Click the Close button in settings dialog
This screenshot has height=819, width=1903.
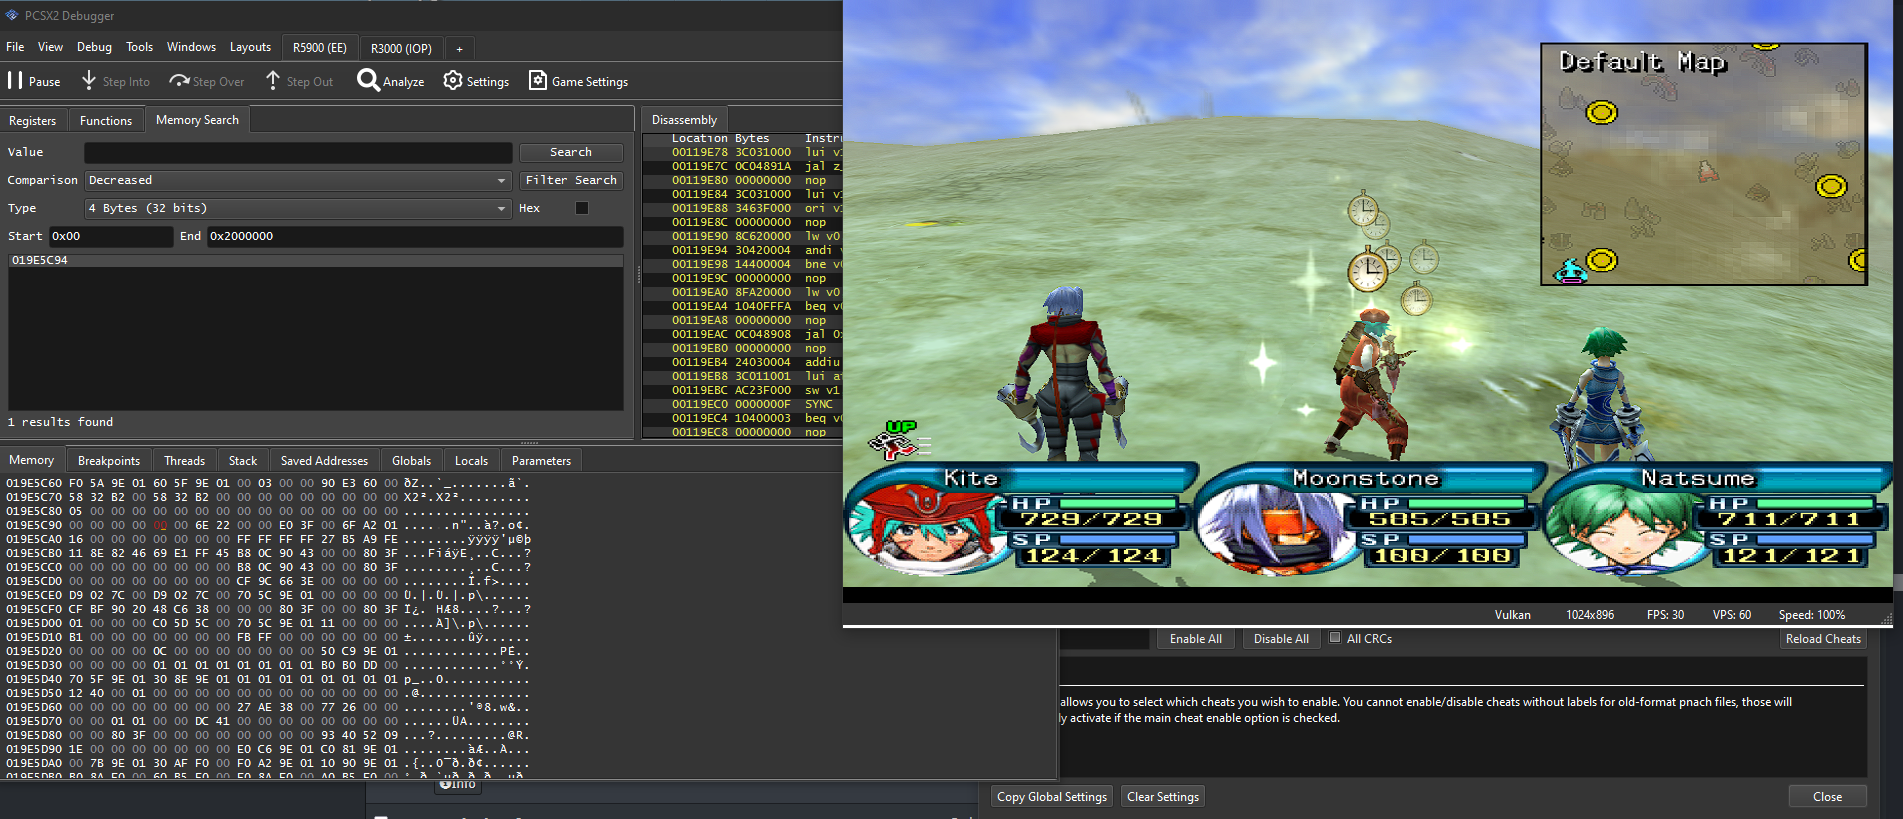point(1827,797)
